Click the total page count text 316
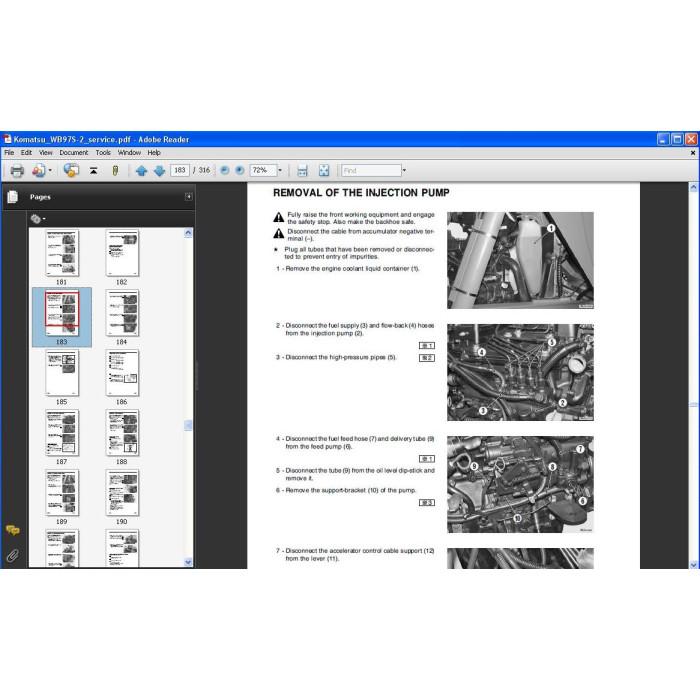The height and width of the screenshot is (700, 700). 204,170
